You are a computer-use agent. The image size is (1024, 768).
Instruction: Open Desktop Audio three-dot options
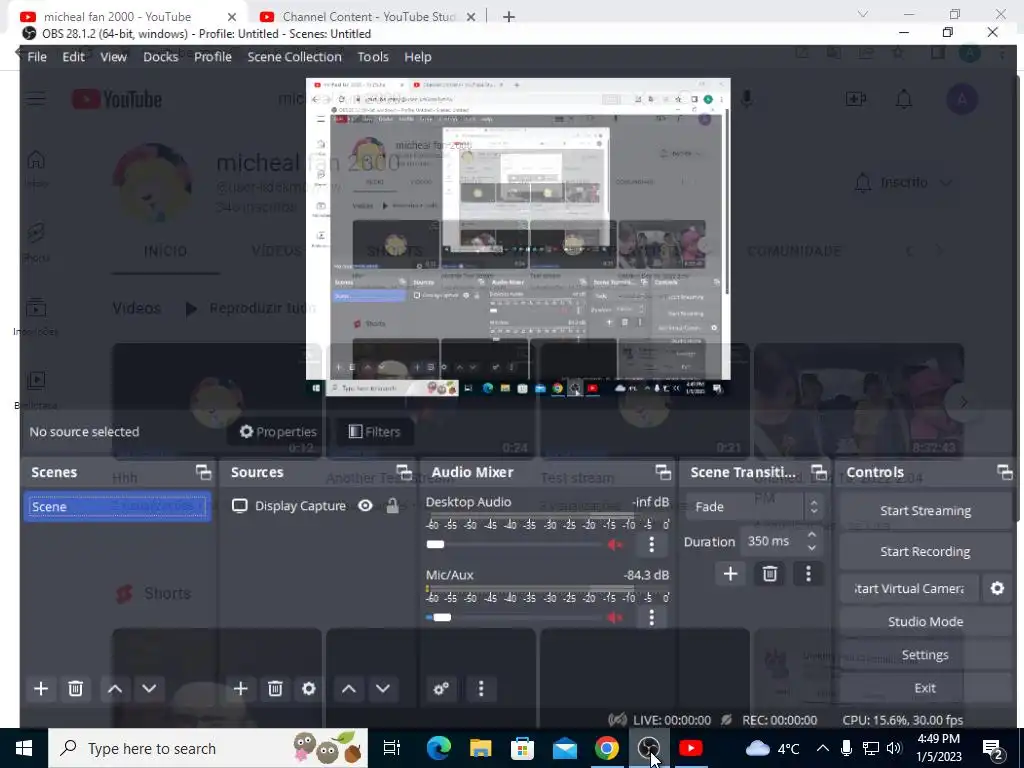pos(651,544)
